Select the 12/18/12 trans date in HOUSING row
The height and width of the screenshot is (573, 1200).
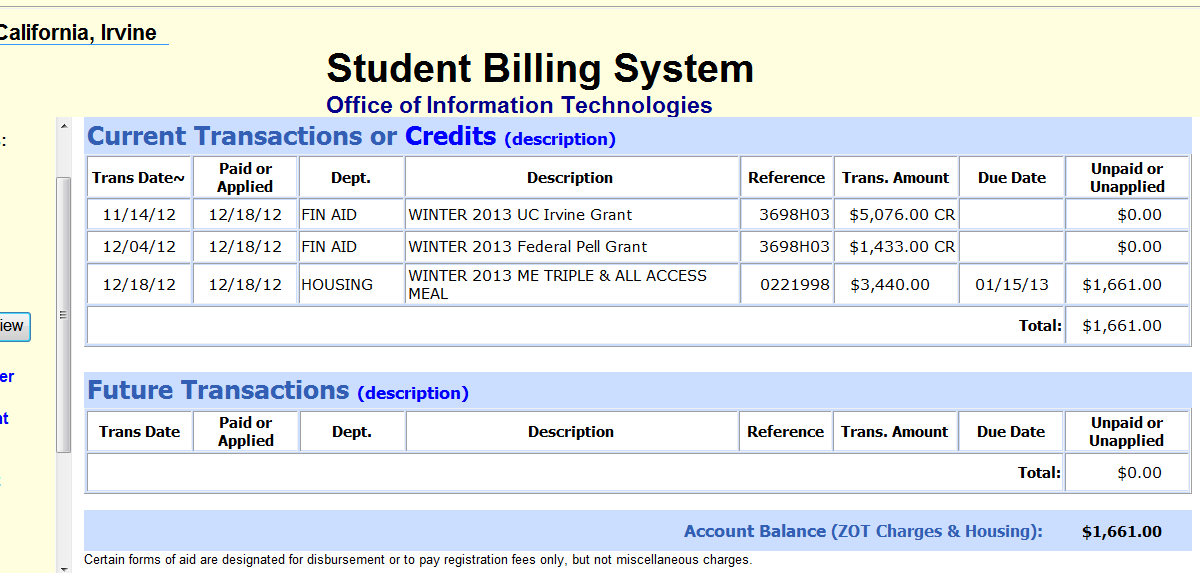click(139, 285)
